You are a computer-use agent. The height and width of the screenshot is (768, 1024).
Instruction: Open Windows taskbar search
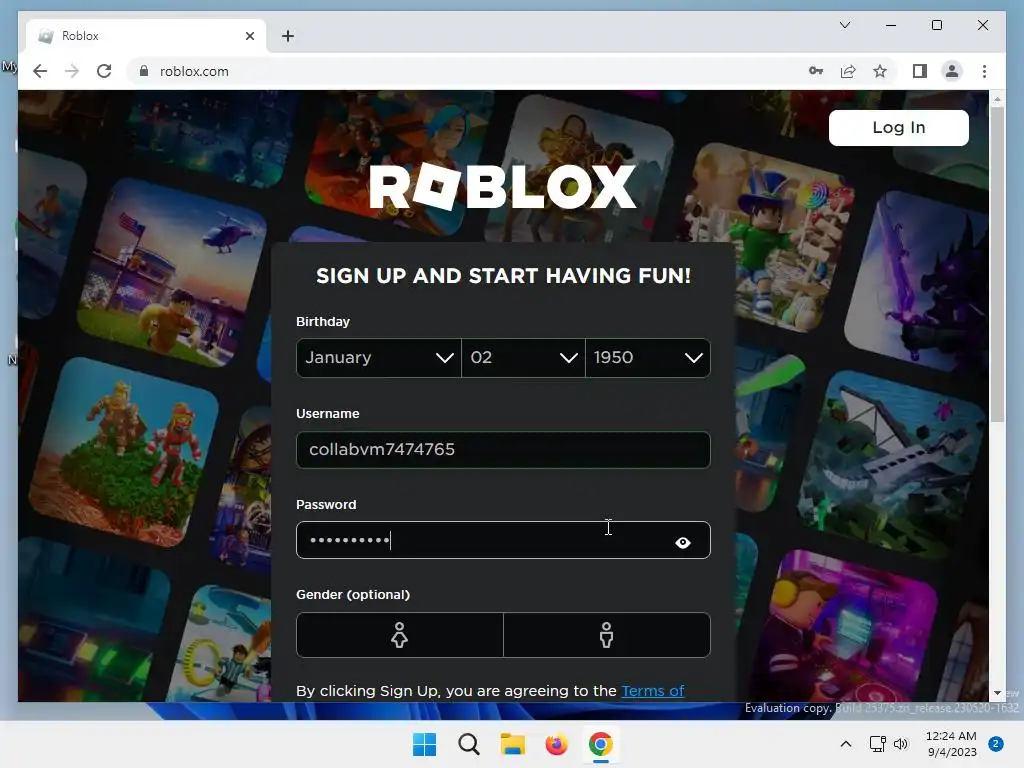tap(468, 744)
